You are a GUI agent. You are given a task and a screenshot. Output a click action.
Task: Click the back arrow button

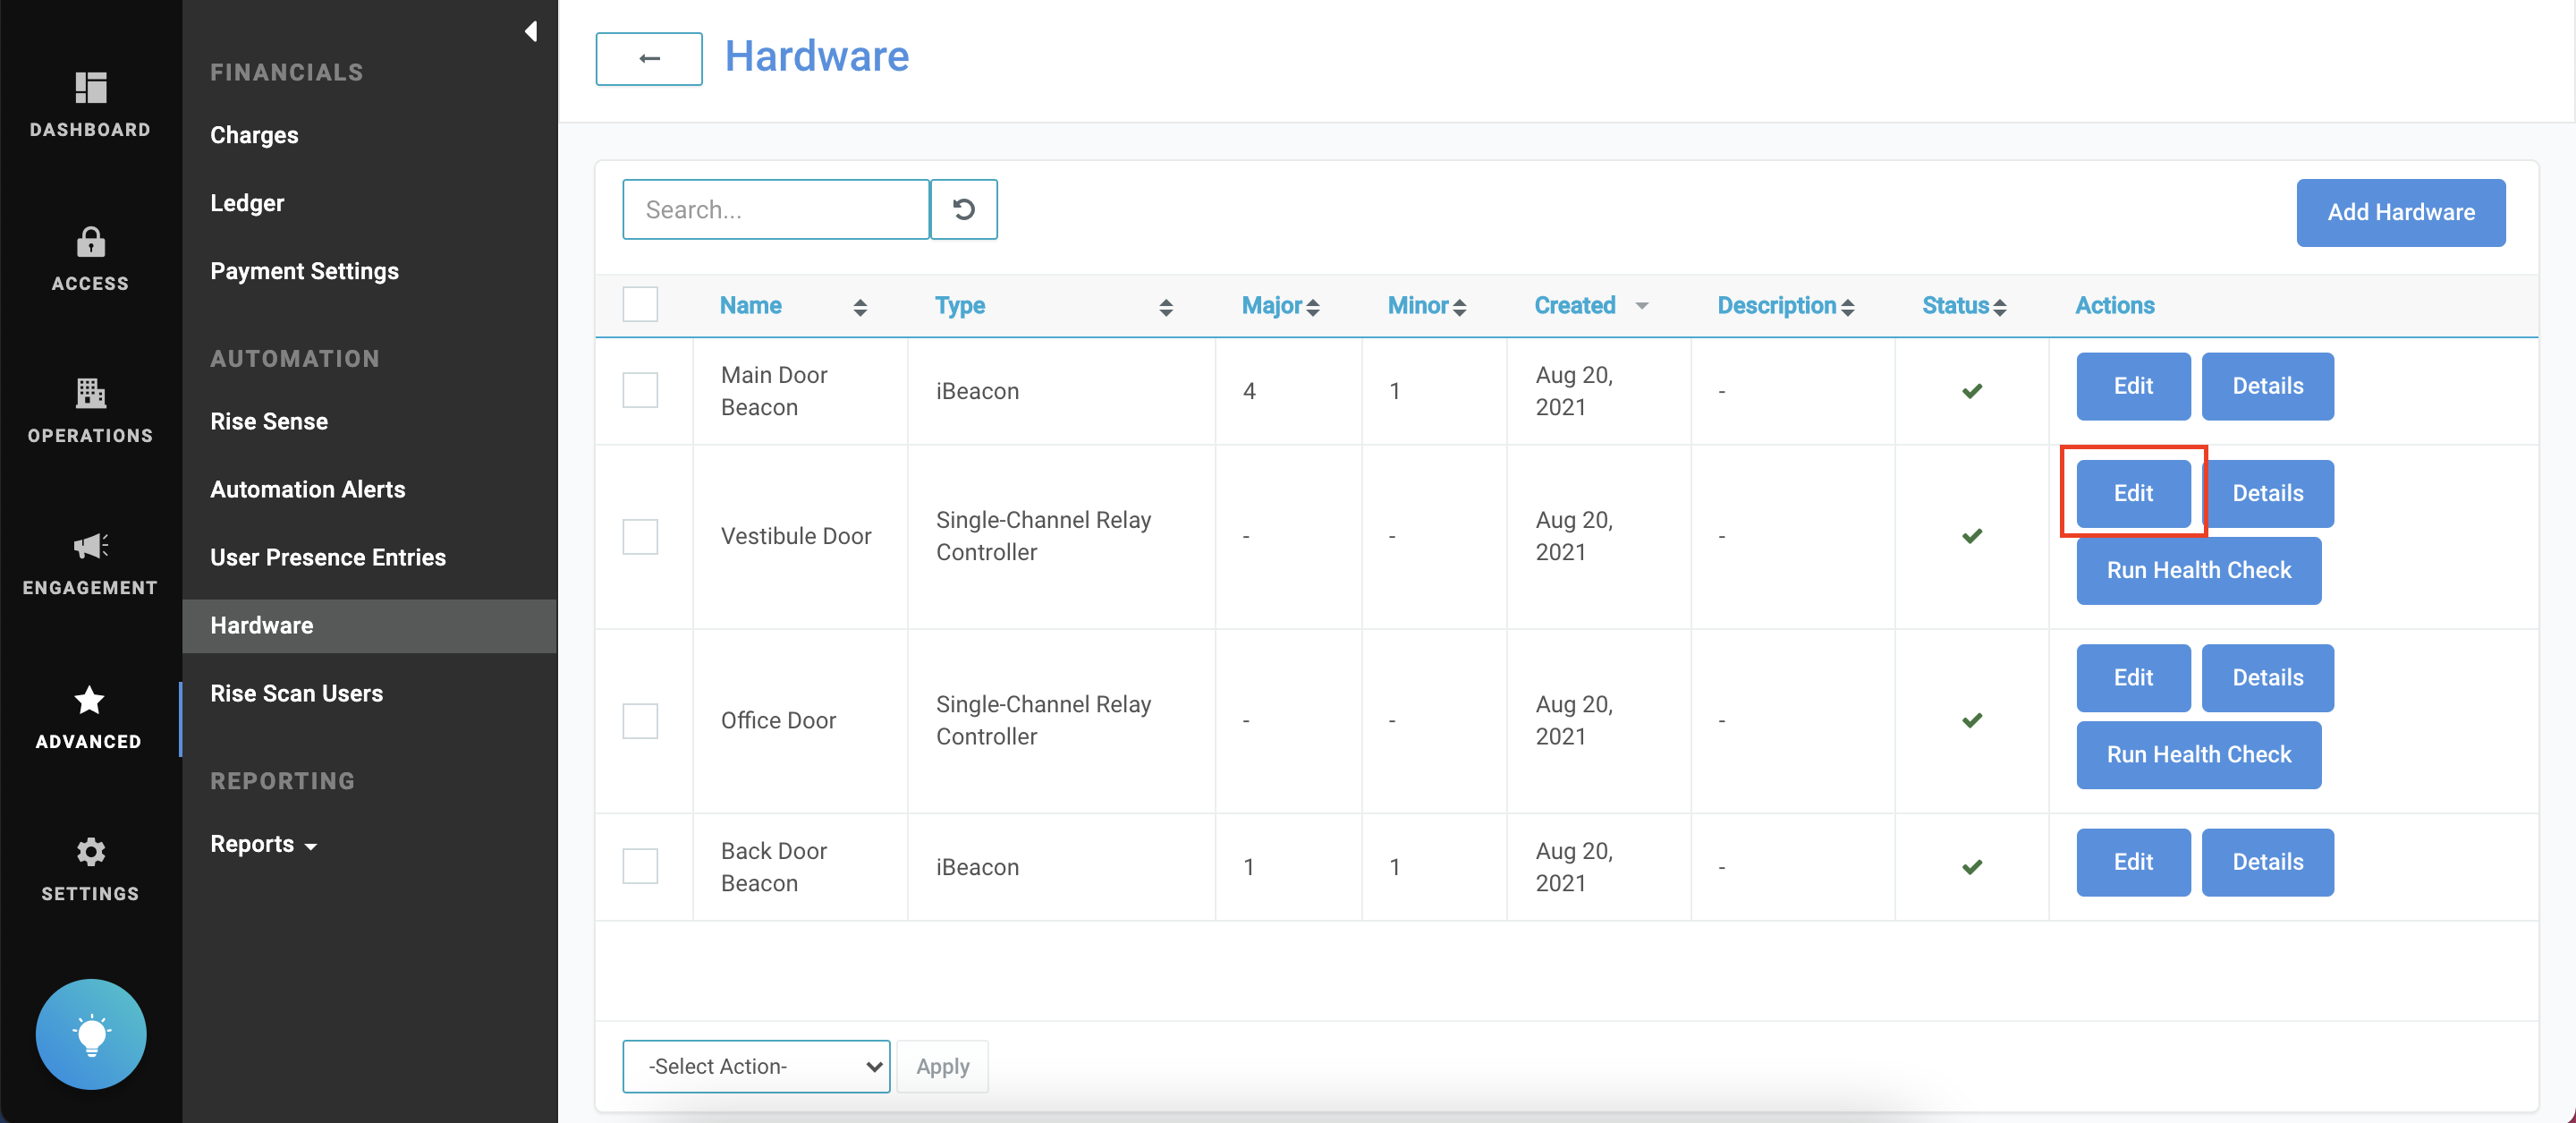point(649,58)
